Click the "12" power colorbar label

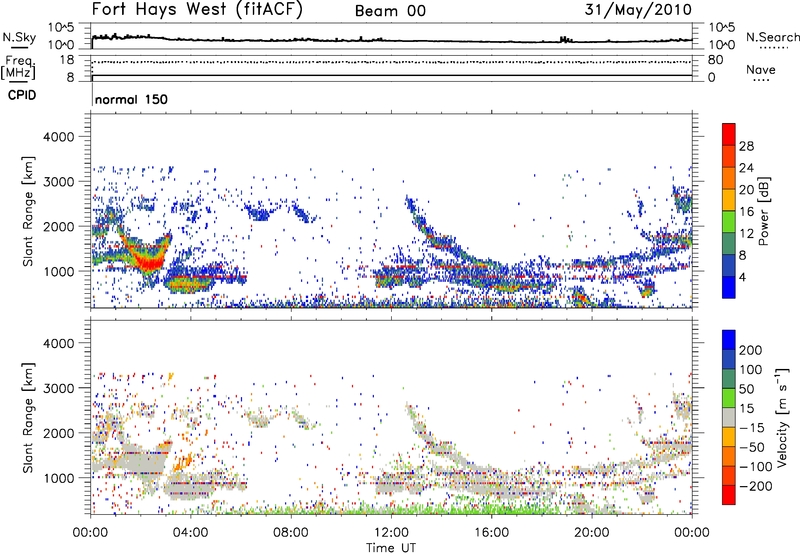click(x=746, y=234)
